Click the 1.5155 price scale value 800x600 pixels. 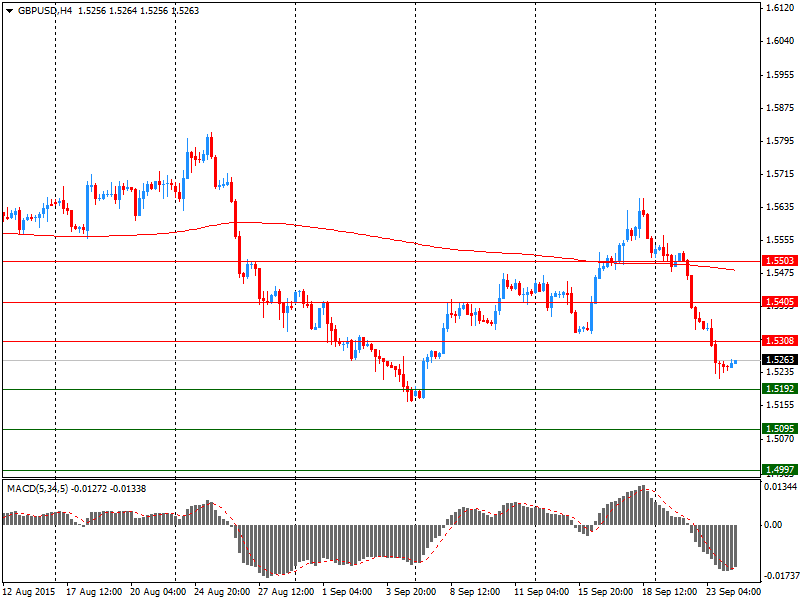coord(781,405)
